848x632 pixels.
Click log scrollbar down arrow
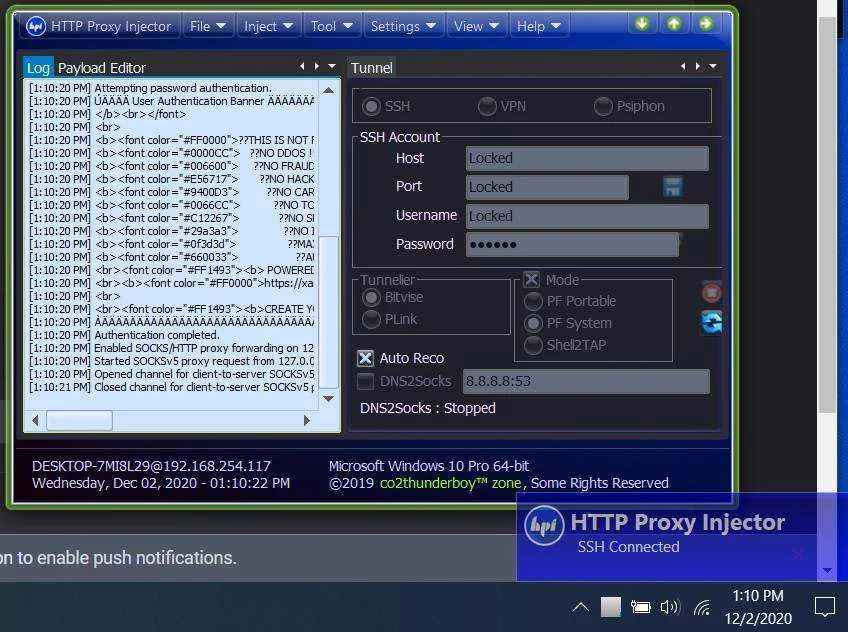click(328, 398)
